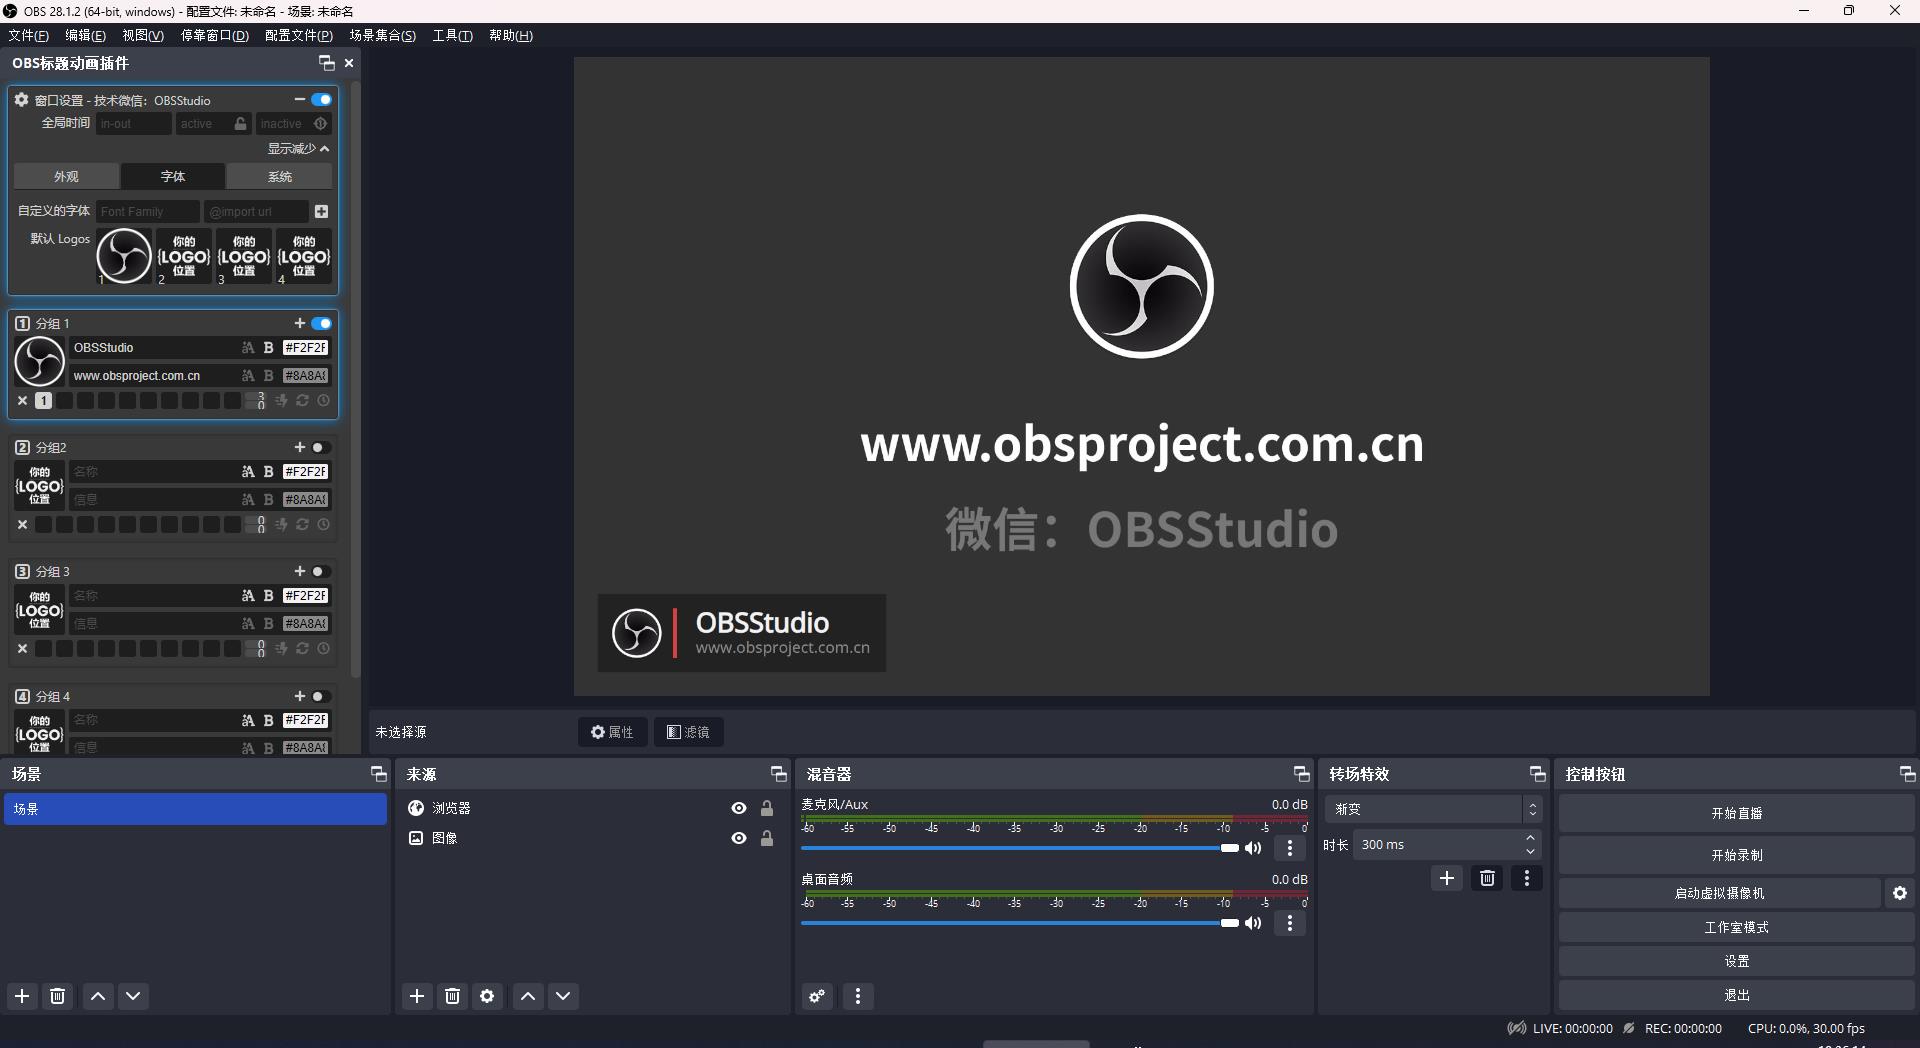Switch to the 外观 tab
The height and width of the screenshot is (1048, 1920).
click(66, 176)
